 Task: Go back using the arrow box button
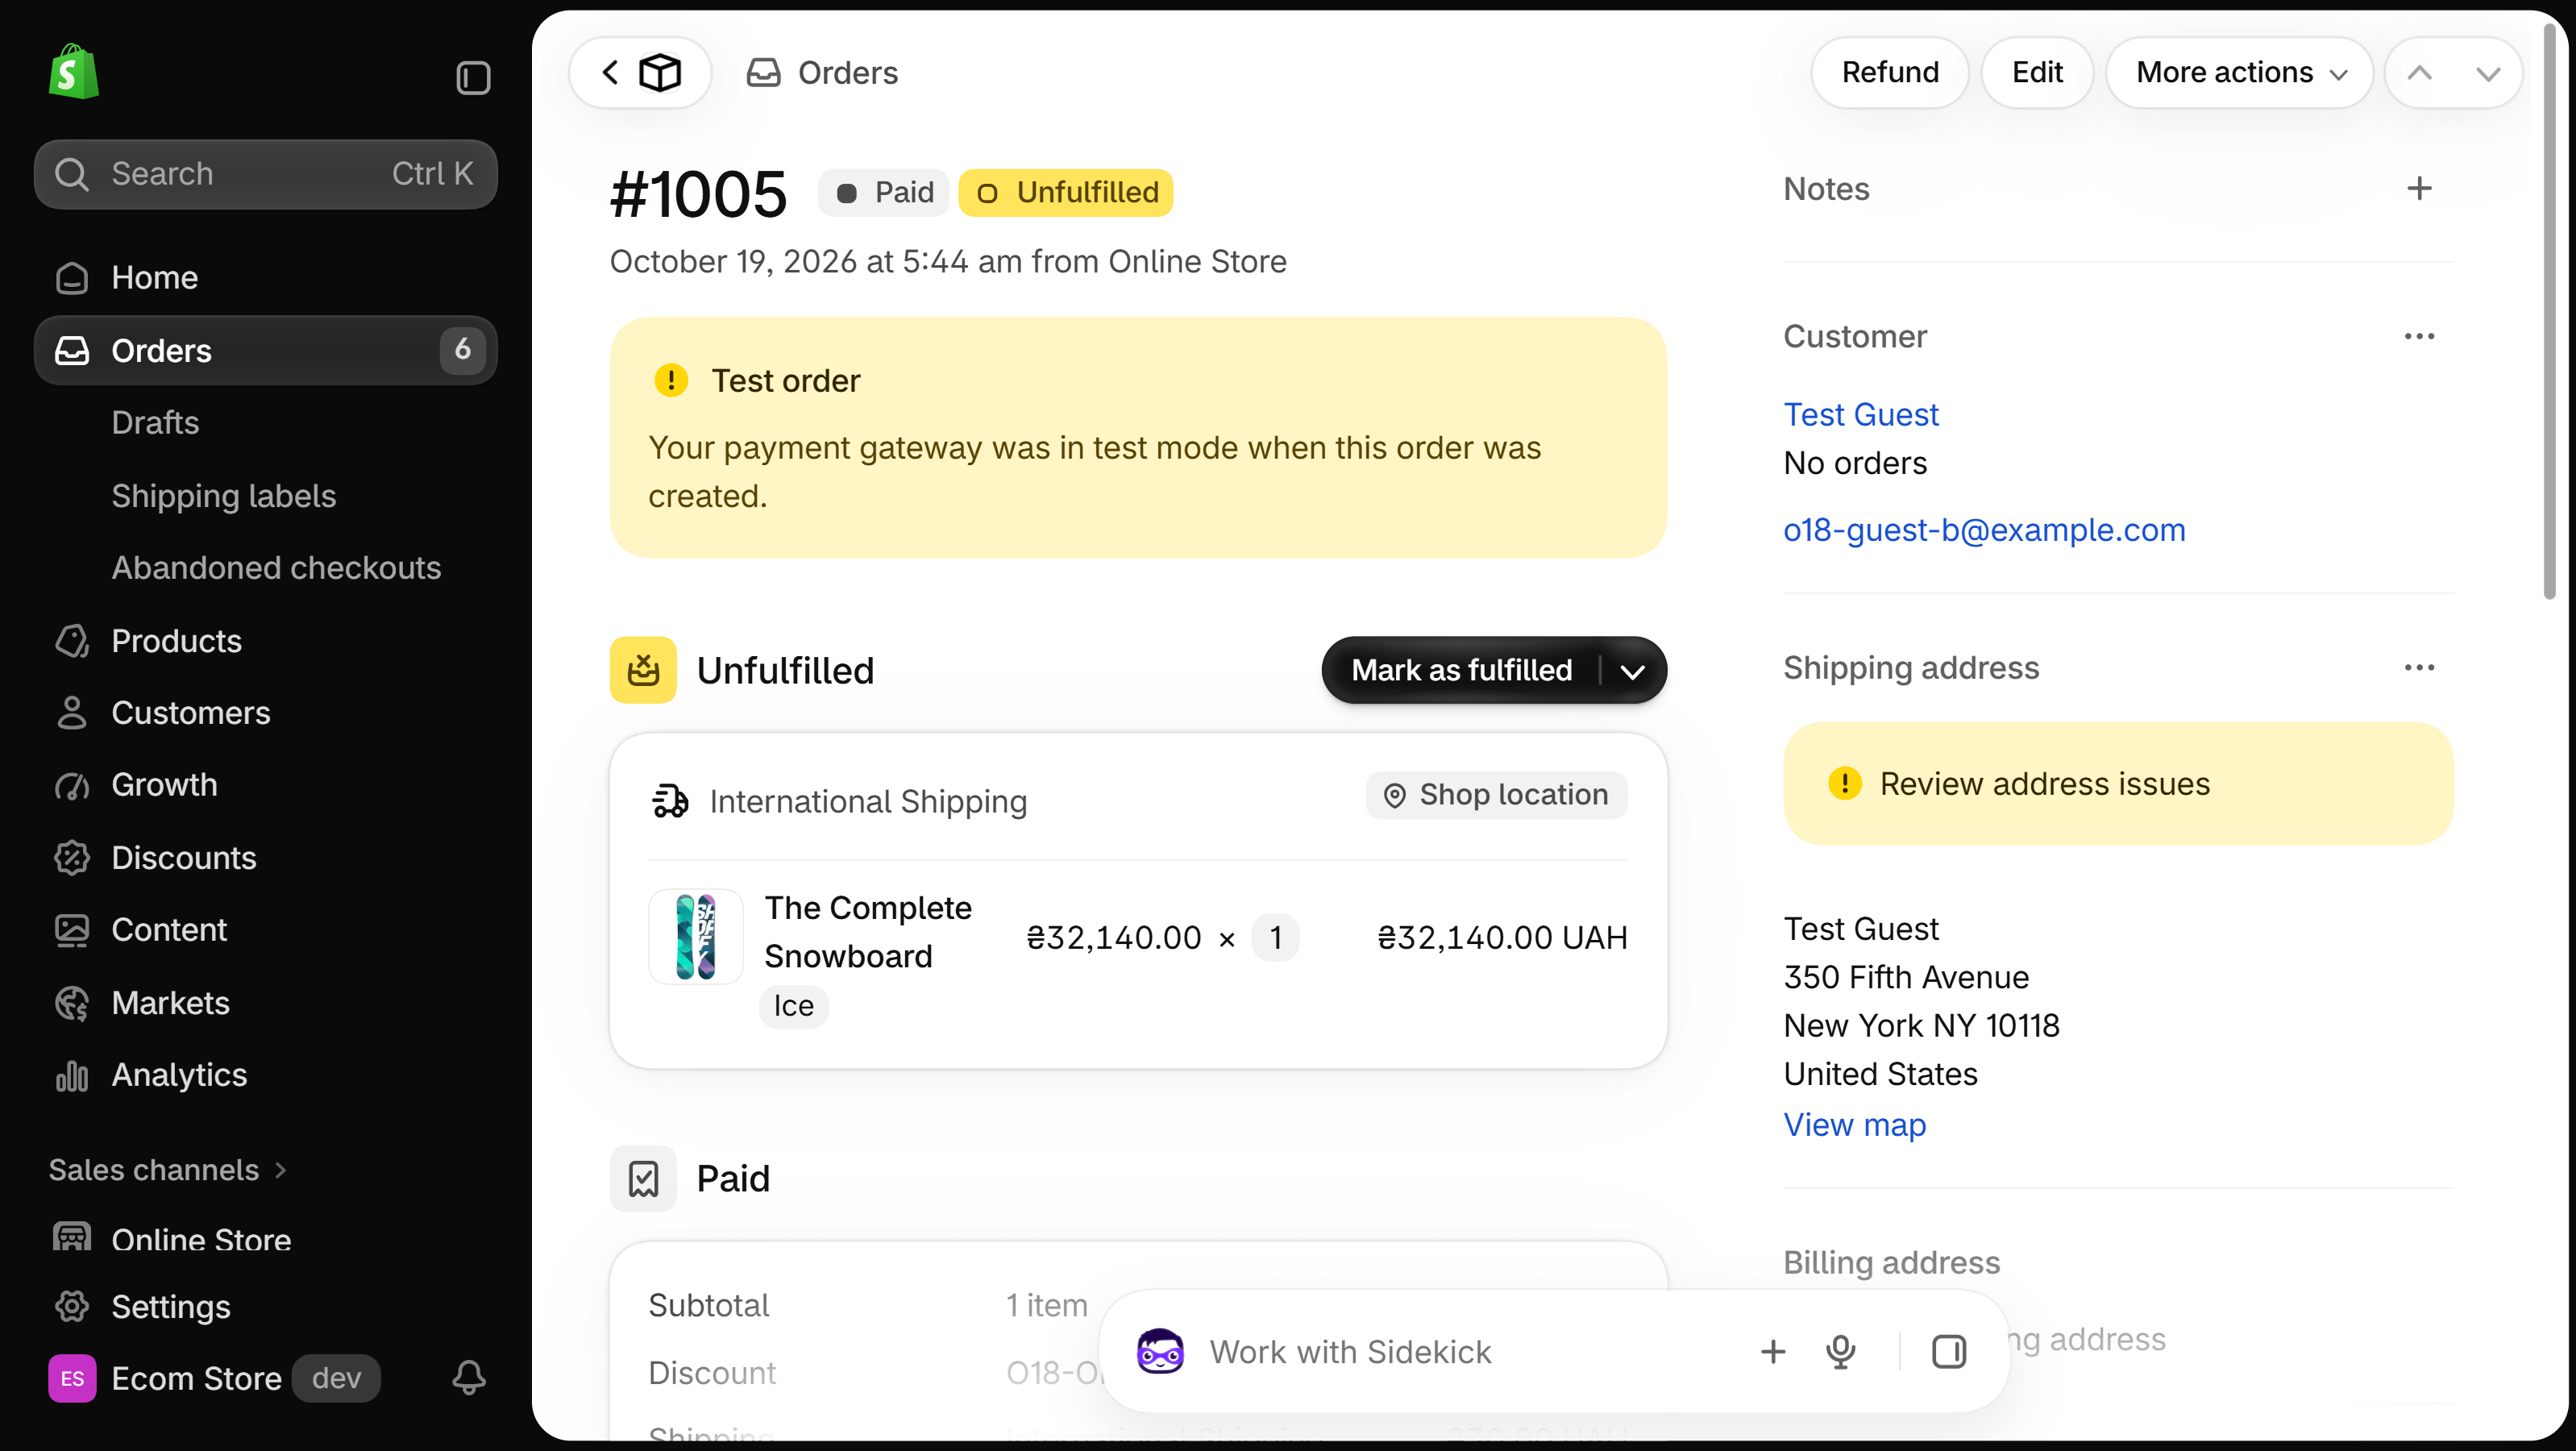pyautogui.click(x=640, y=72)
